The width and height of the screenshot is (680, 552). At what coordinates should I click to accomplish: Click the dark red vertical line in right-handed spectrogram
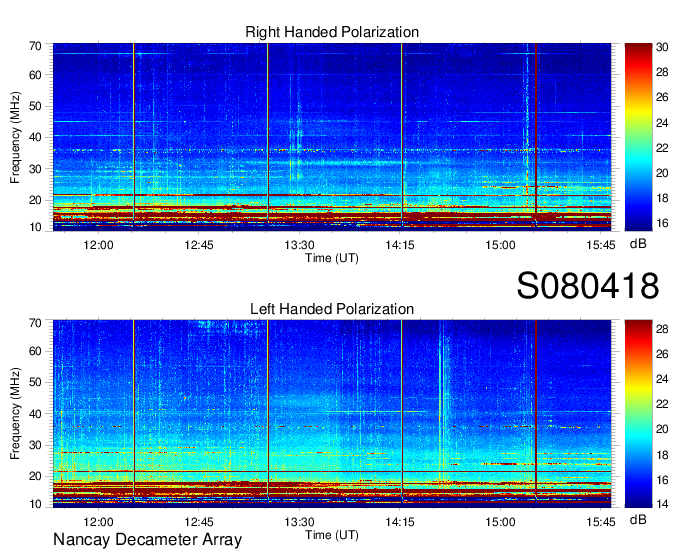(x=536, y=130)
